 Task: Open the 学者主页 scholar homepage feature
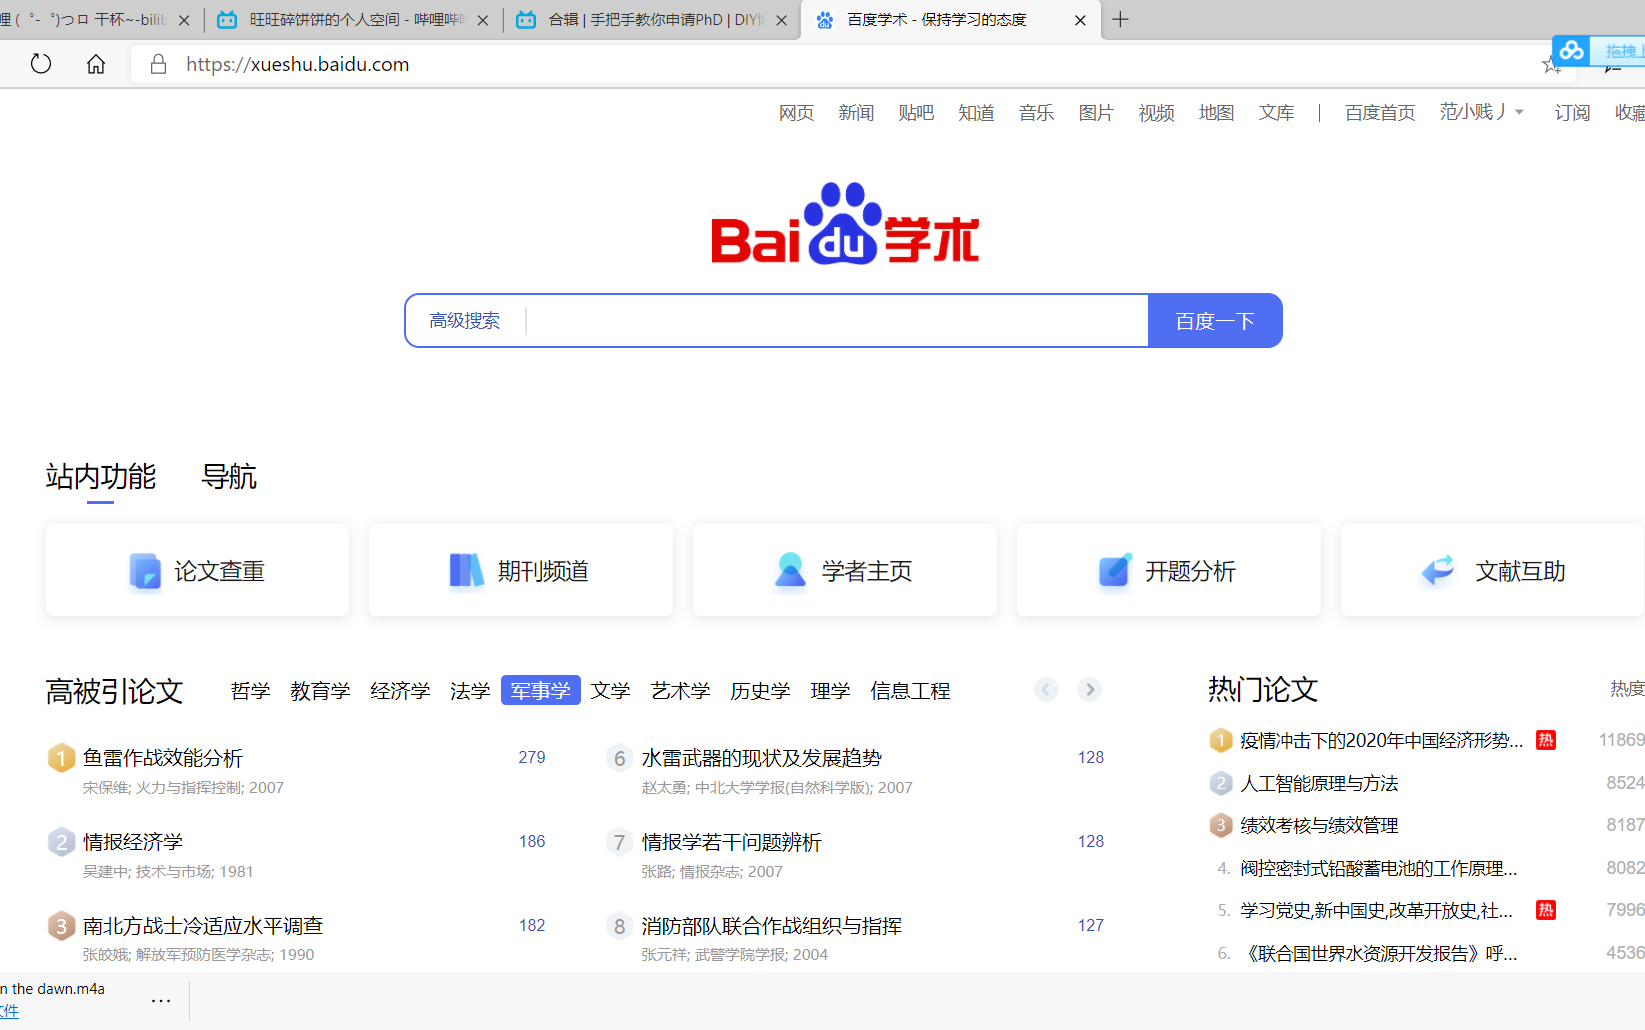click(844, 570)
